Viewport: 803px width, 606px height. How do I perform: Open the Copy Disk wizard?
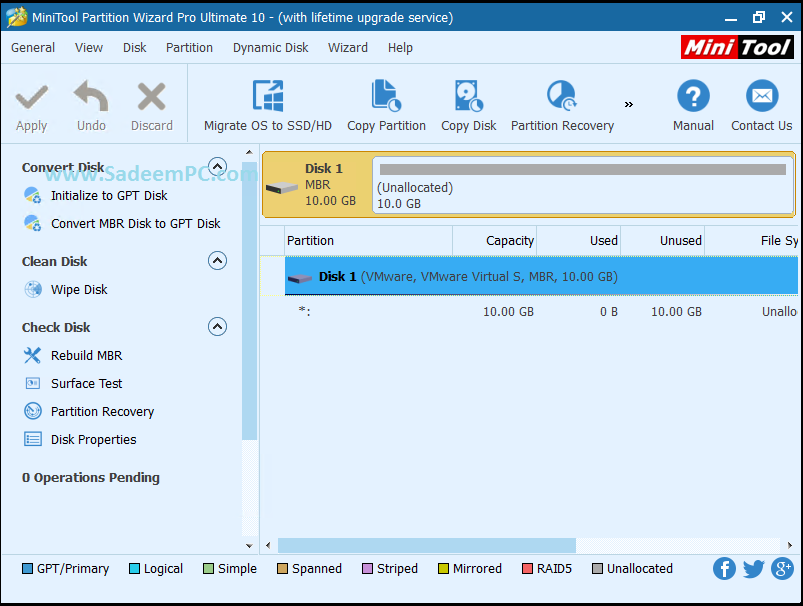click(x=469, y=107)
